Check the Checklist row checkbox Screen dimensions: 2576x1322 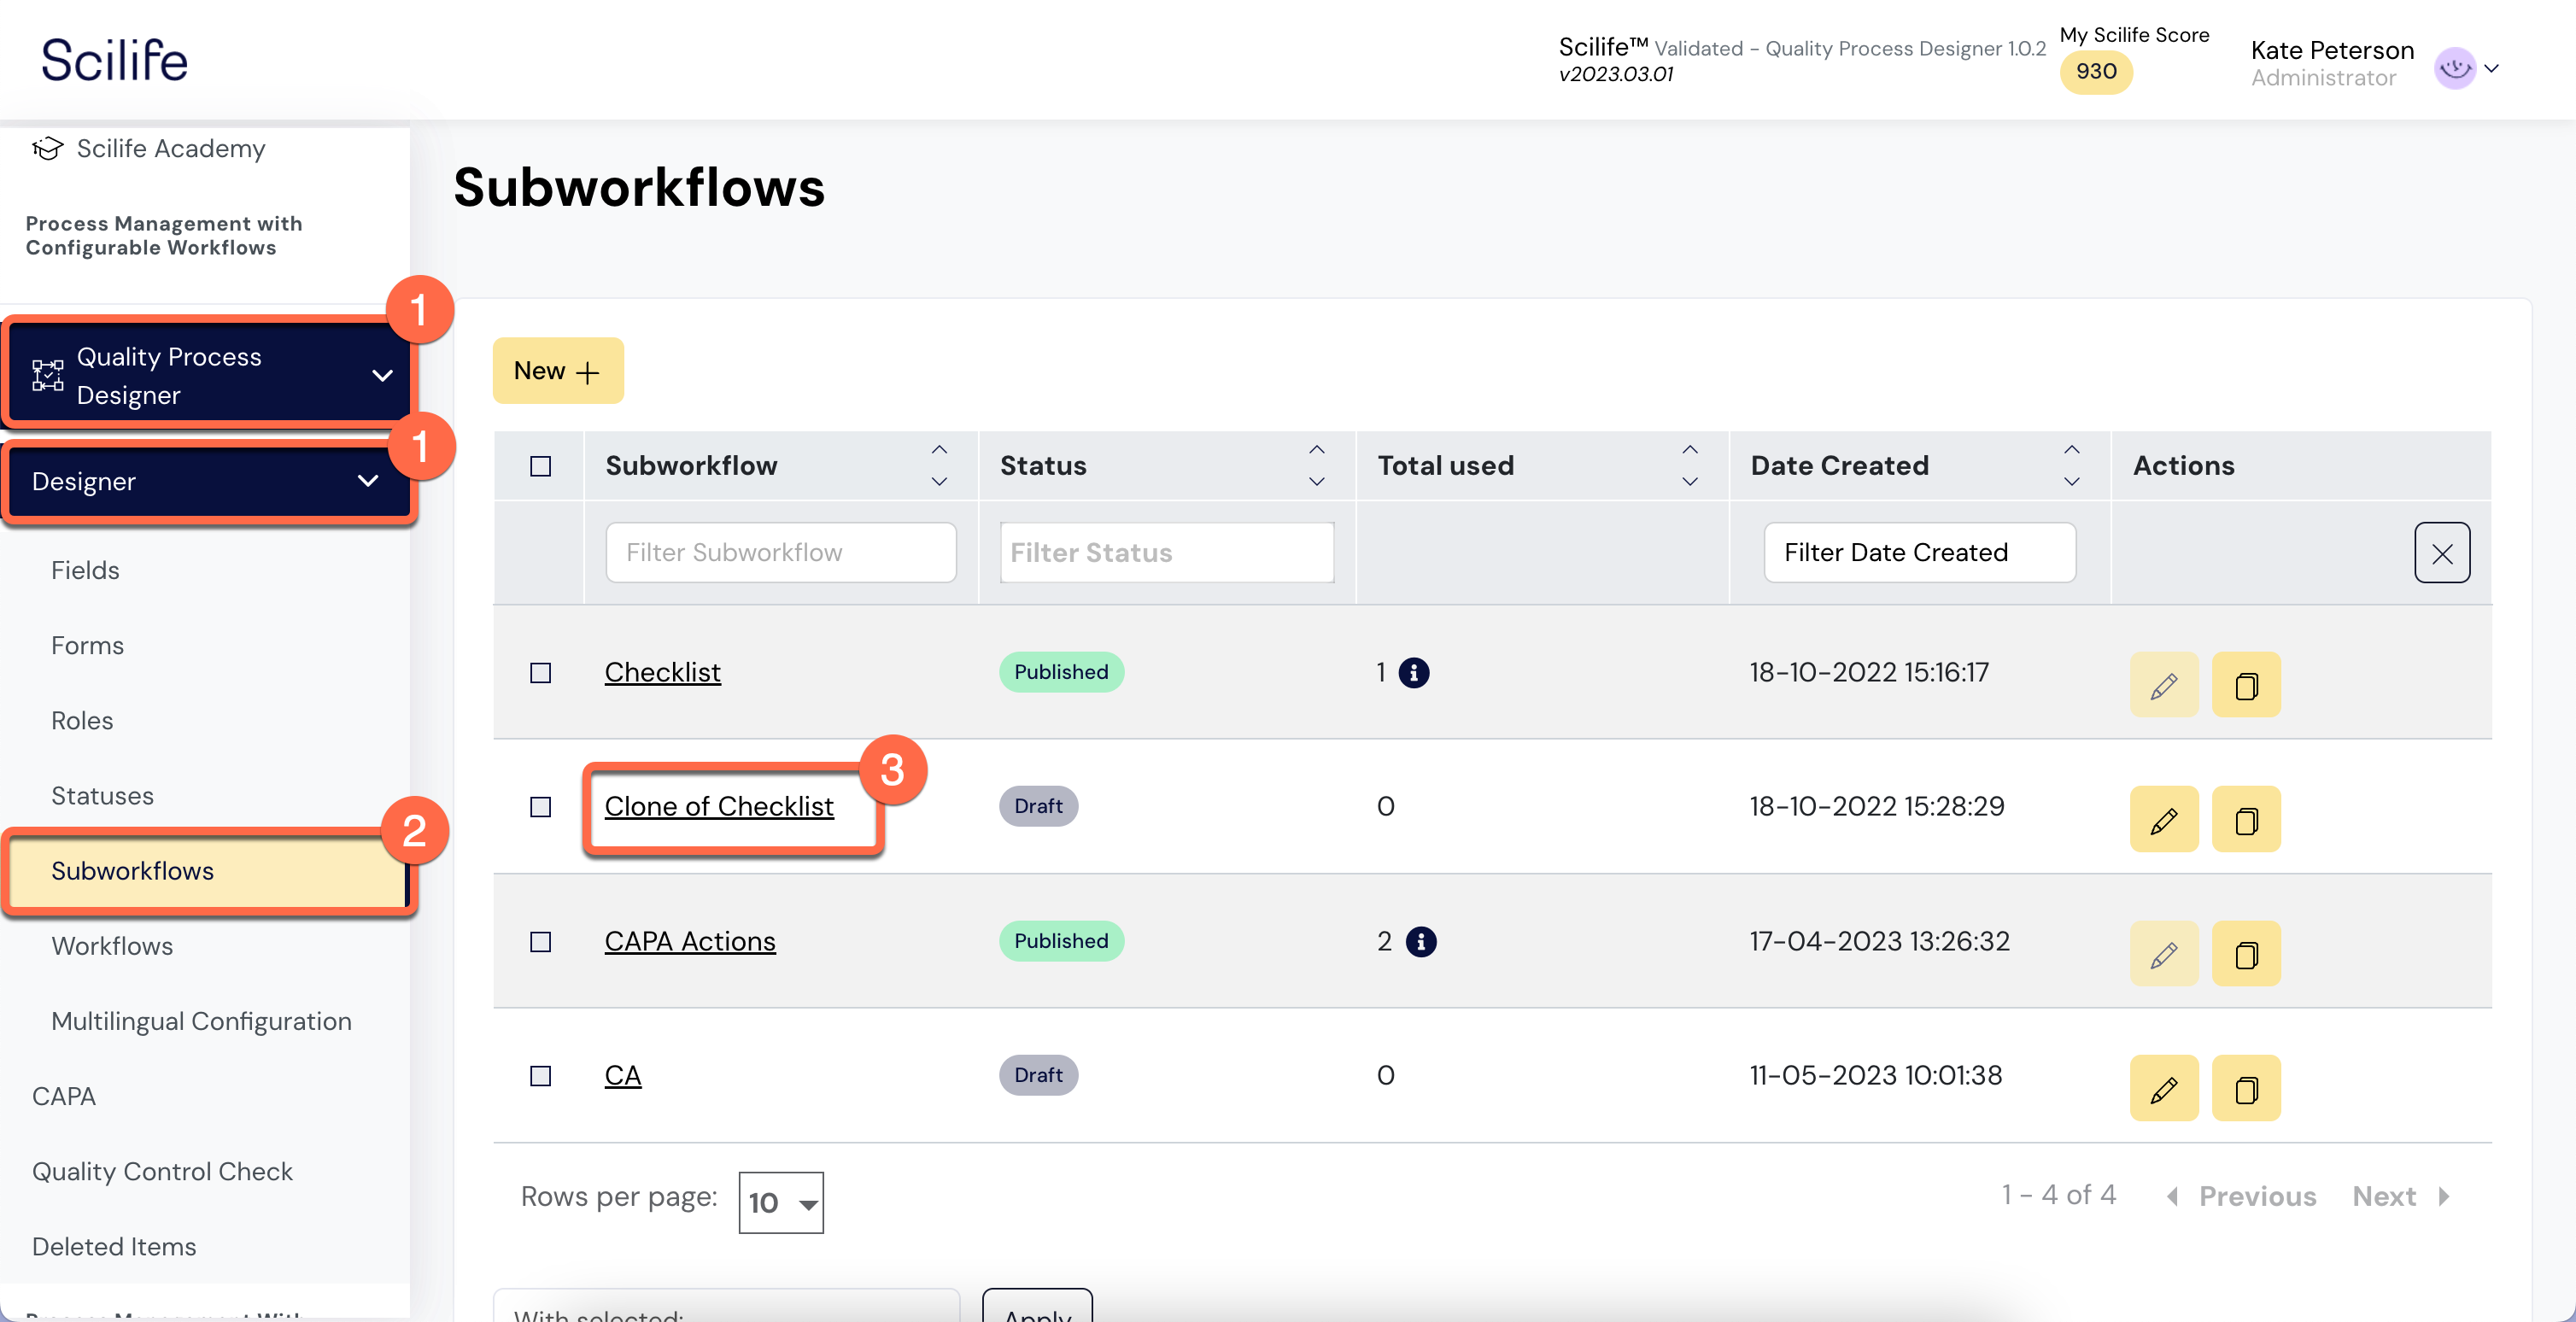[540, 673]
